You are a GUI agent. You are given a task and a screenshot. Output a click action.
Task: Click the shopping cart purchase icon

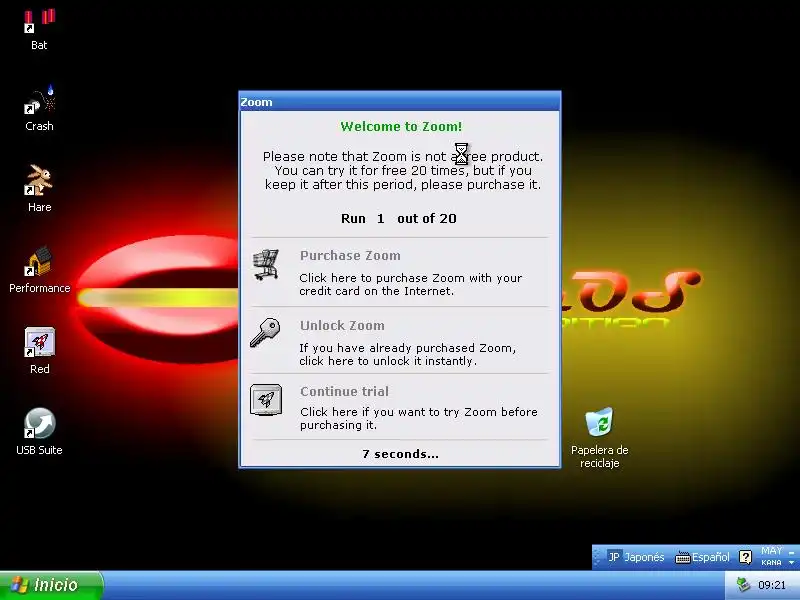pyautogui.click(x=266, y=264)
